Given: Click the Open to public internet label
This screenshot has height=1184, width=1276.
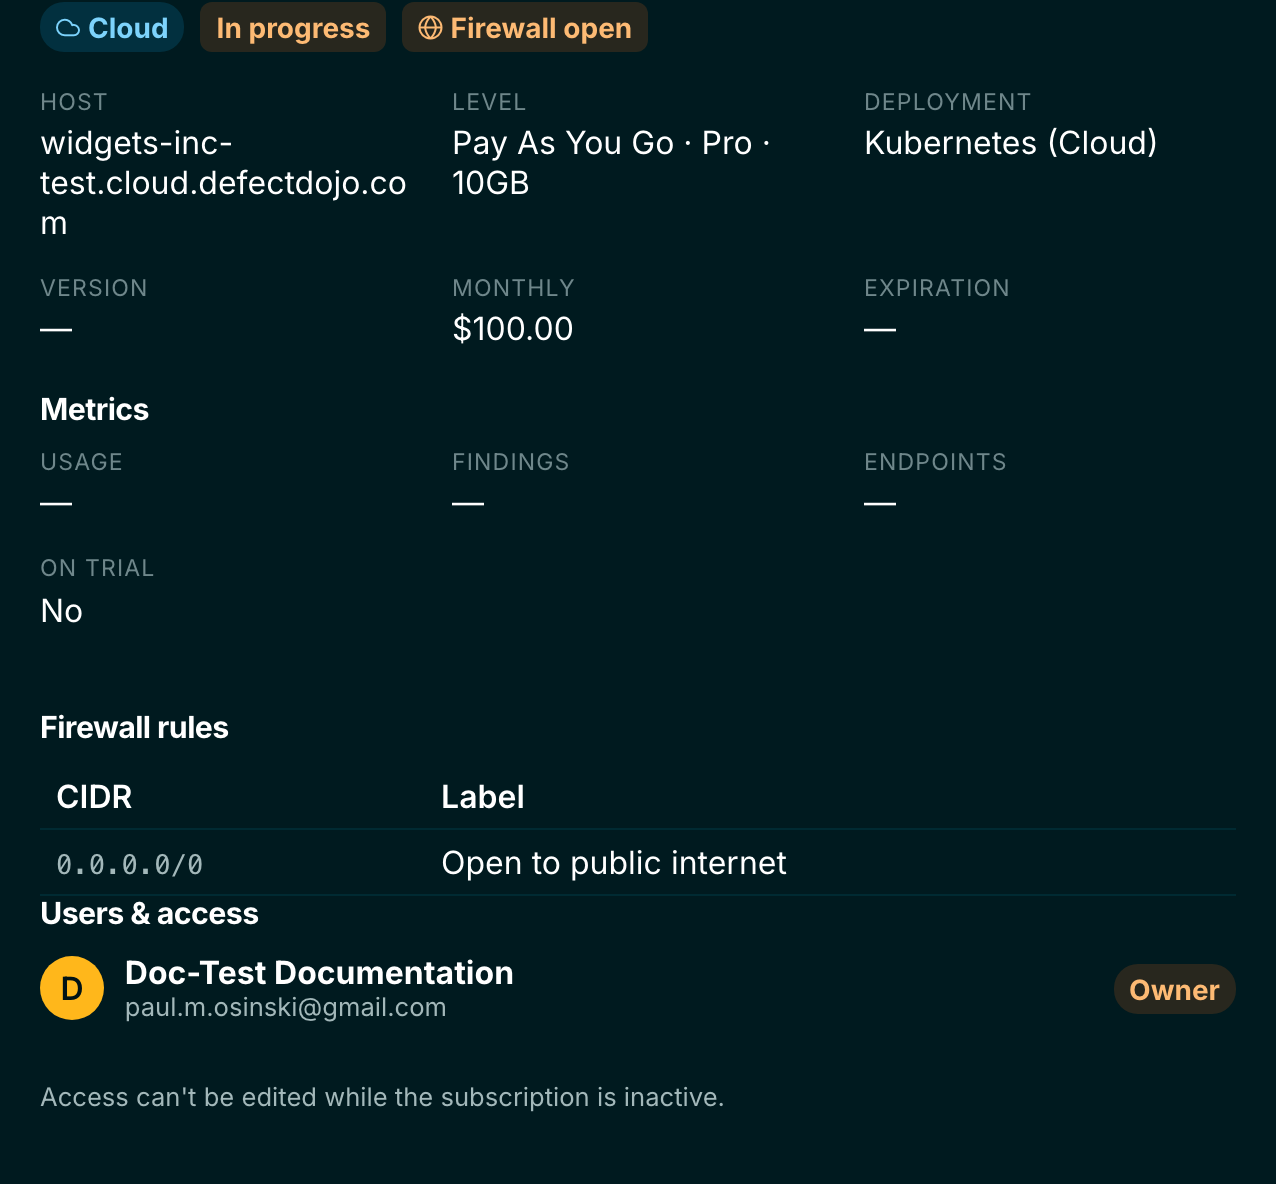Looking at the screenshot, I should tap(614, 863).
